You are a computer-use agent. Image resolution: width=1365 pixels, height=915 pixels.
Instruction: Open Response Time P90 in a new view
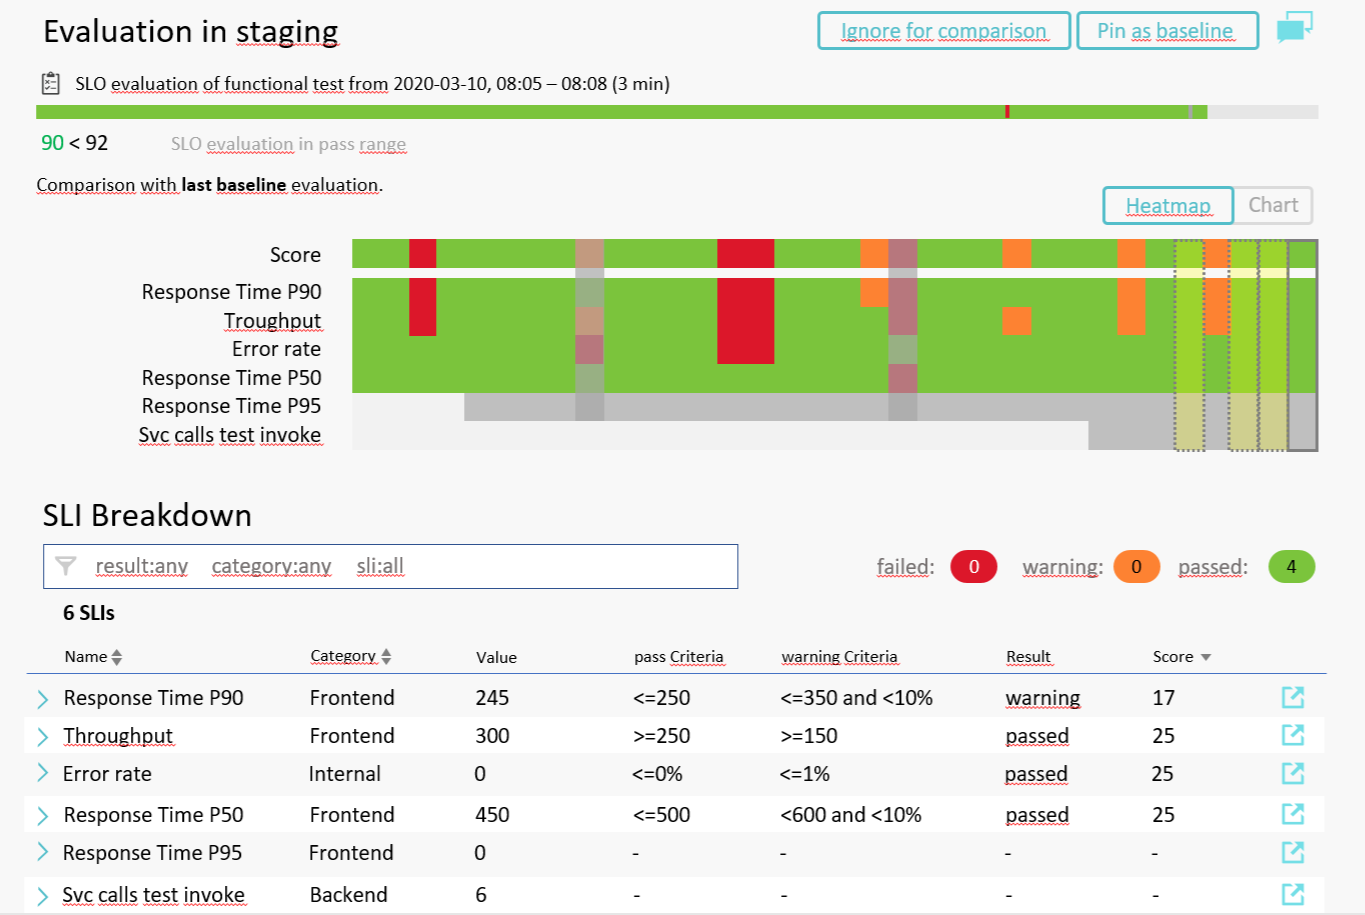(1293, 698)
